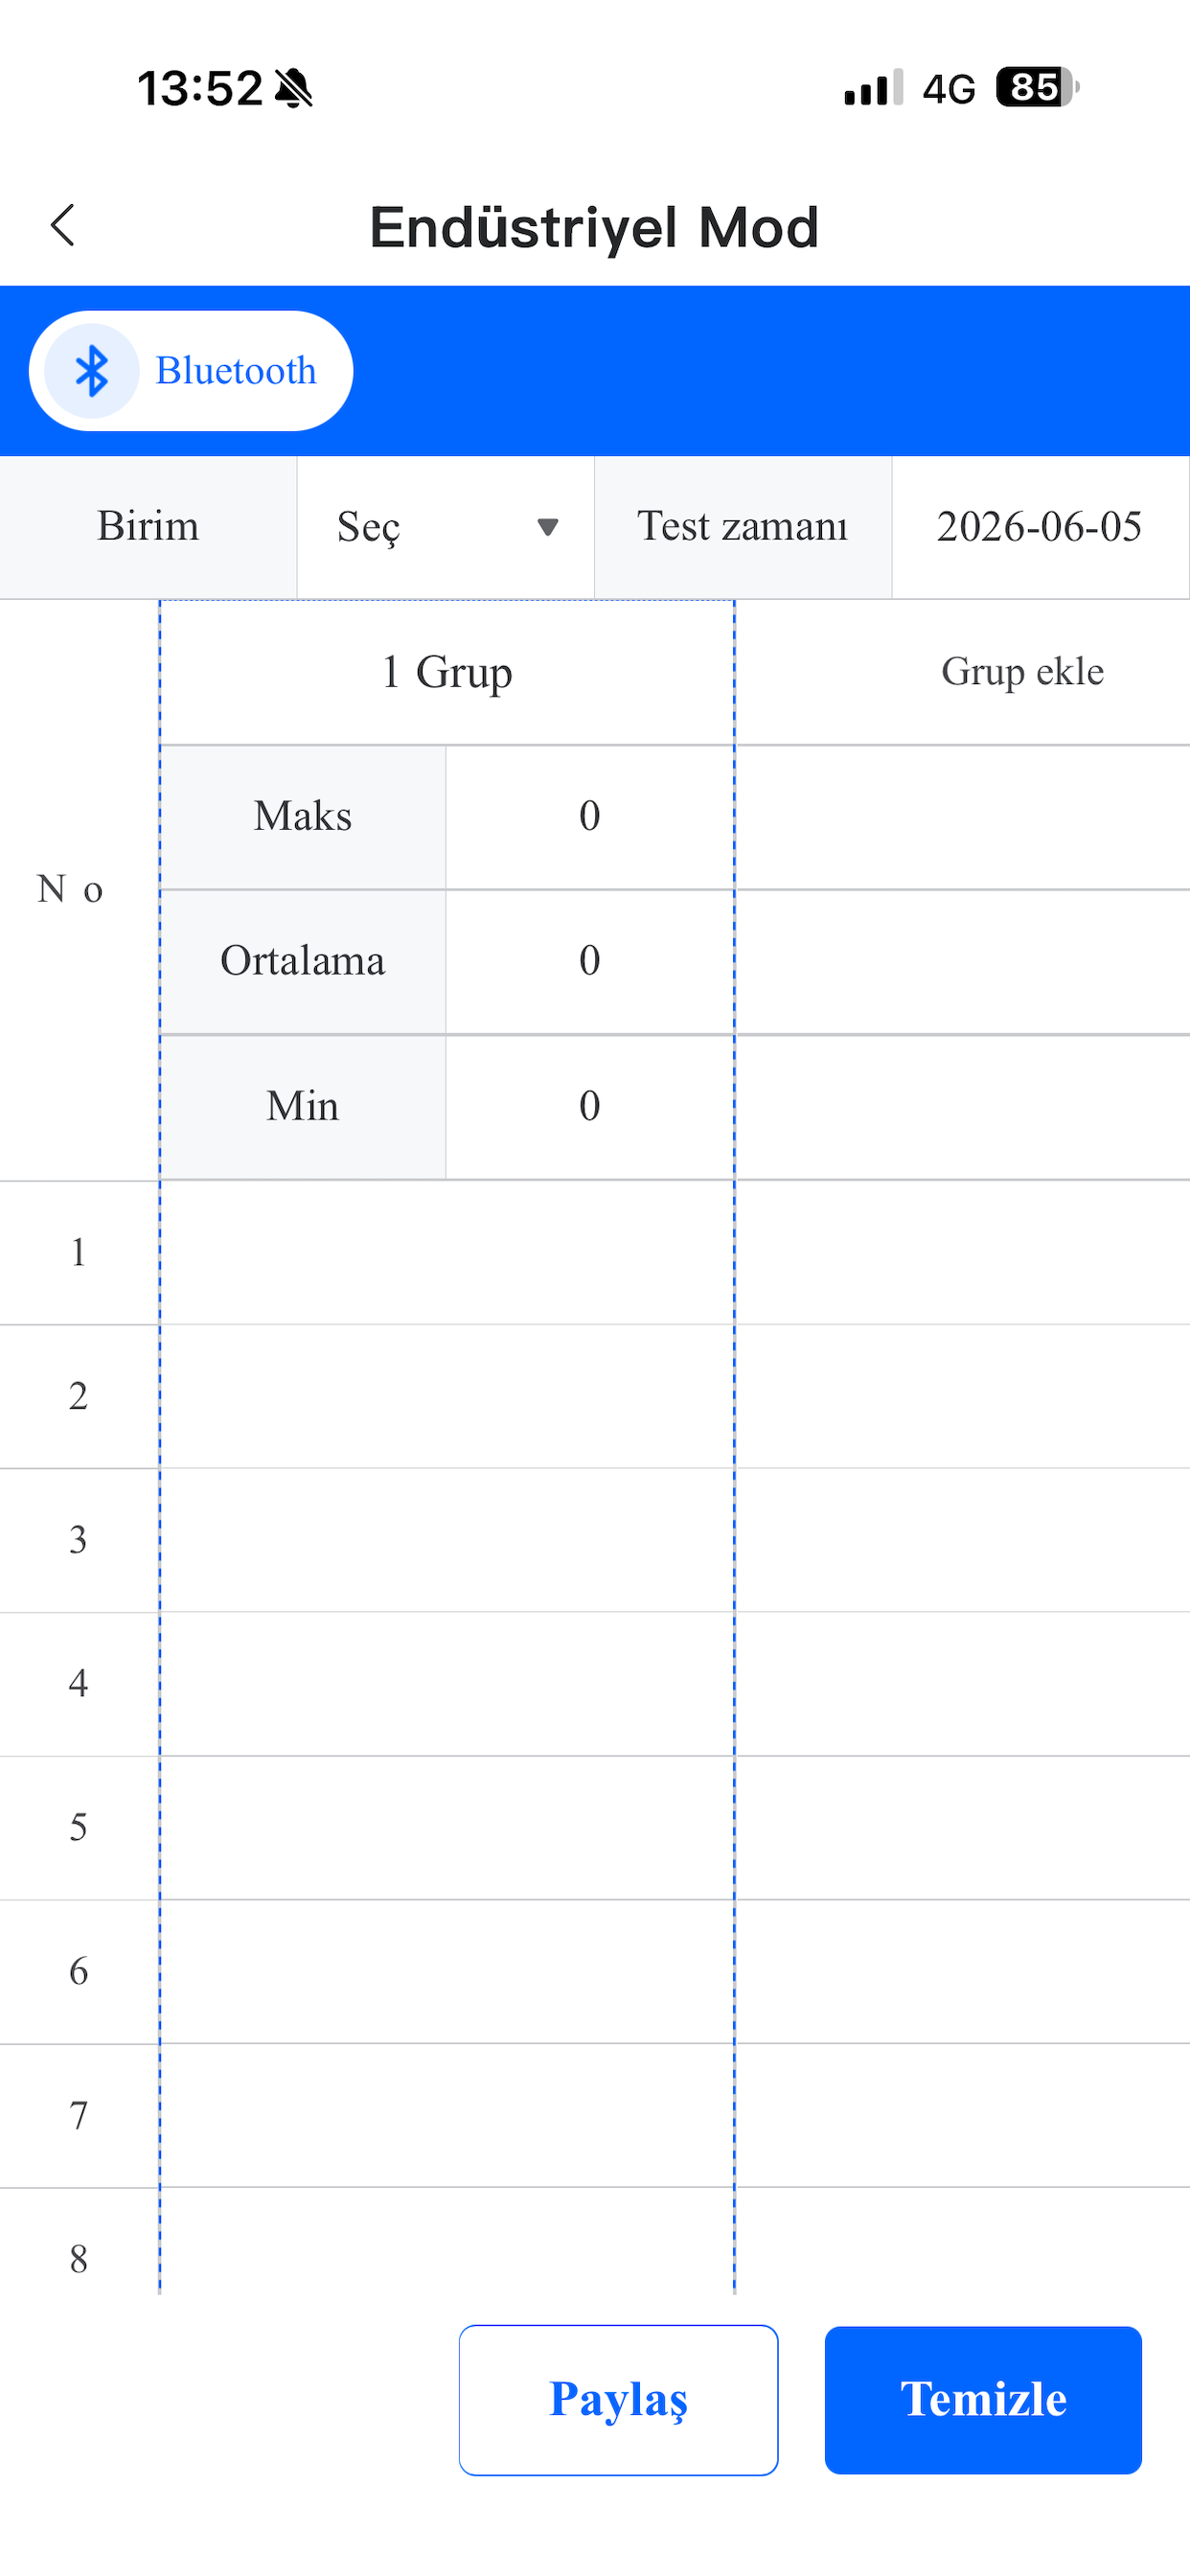Select the Ortalama value cell

(x=590, y=962)
